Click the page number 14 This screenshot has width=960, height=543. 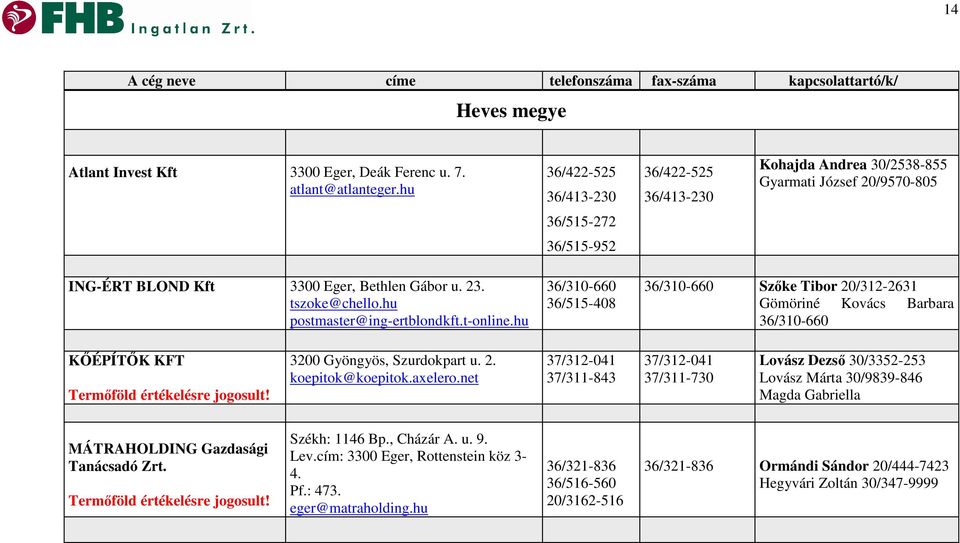coord(951,9)
